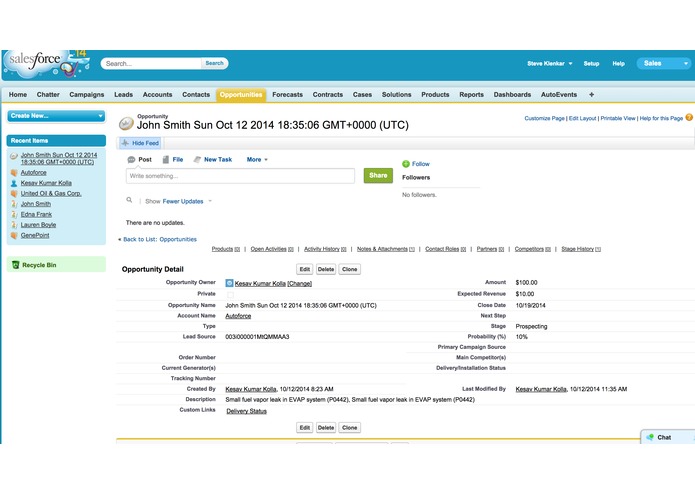The height and width of the screenshot is (494, 695).
Task: Click the icon next to Autoforce recent item
Action: pyautogui.click(x=14, y=172)
